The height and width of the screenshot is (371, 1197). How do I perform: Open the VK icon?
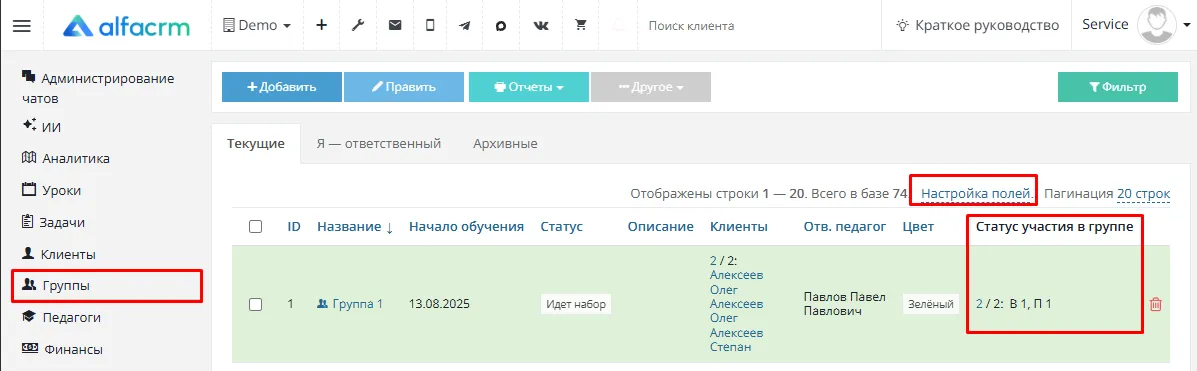click(541, 25)
